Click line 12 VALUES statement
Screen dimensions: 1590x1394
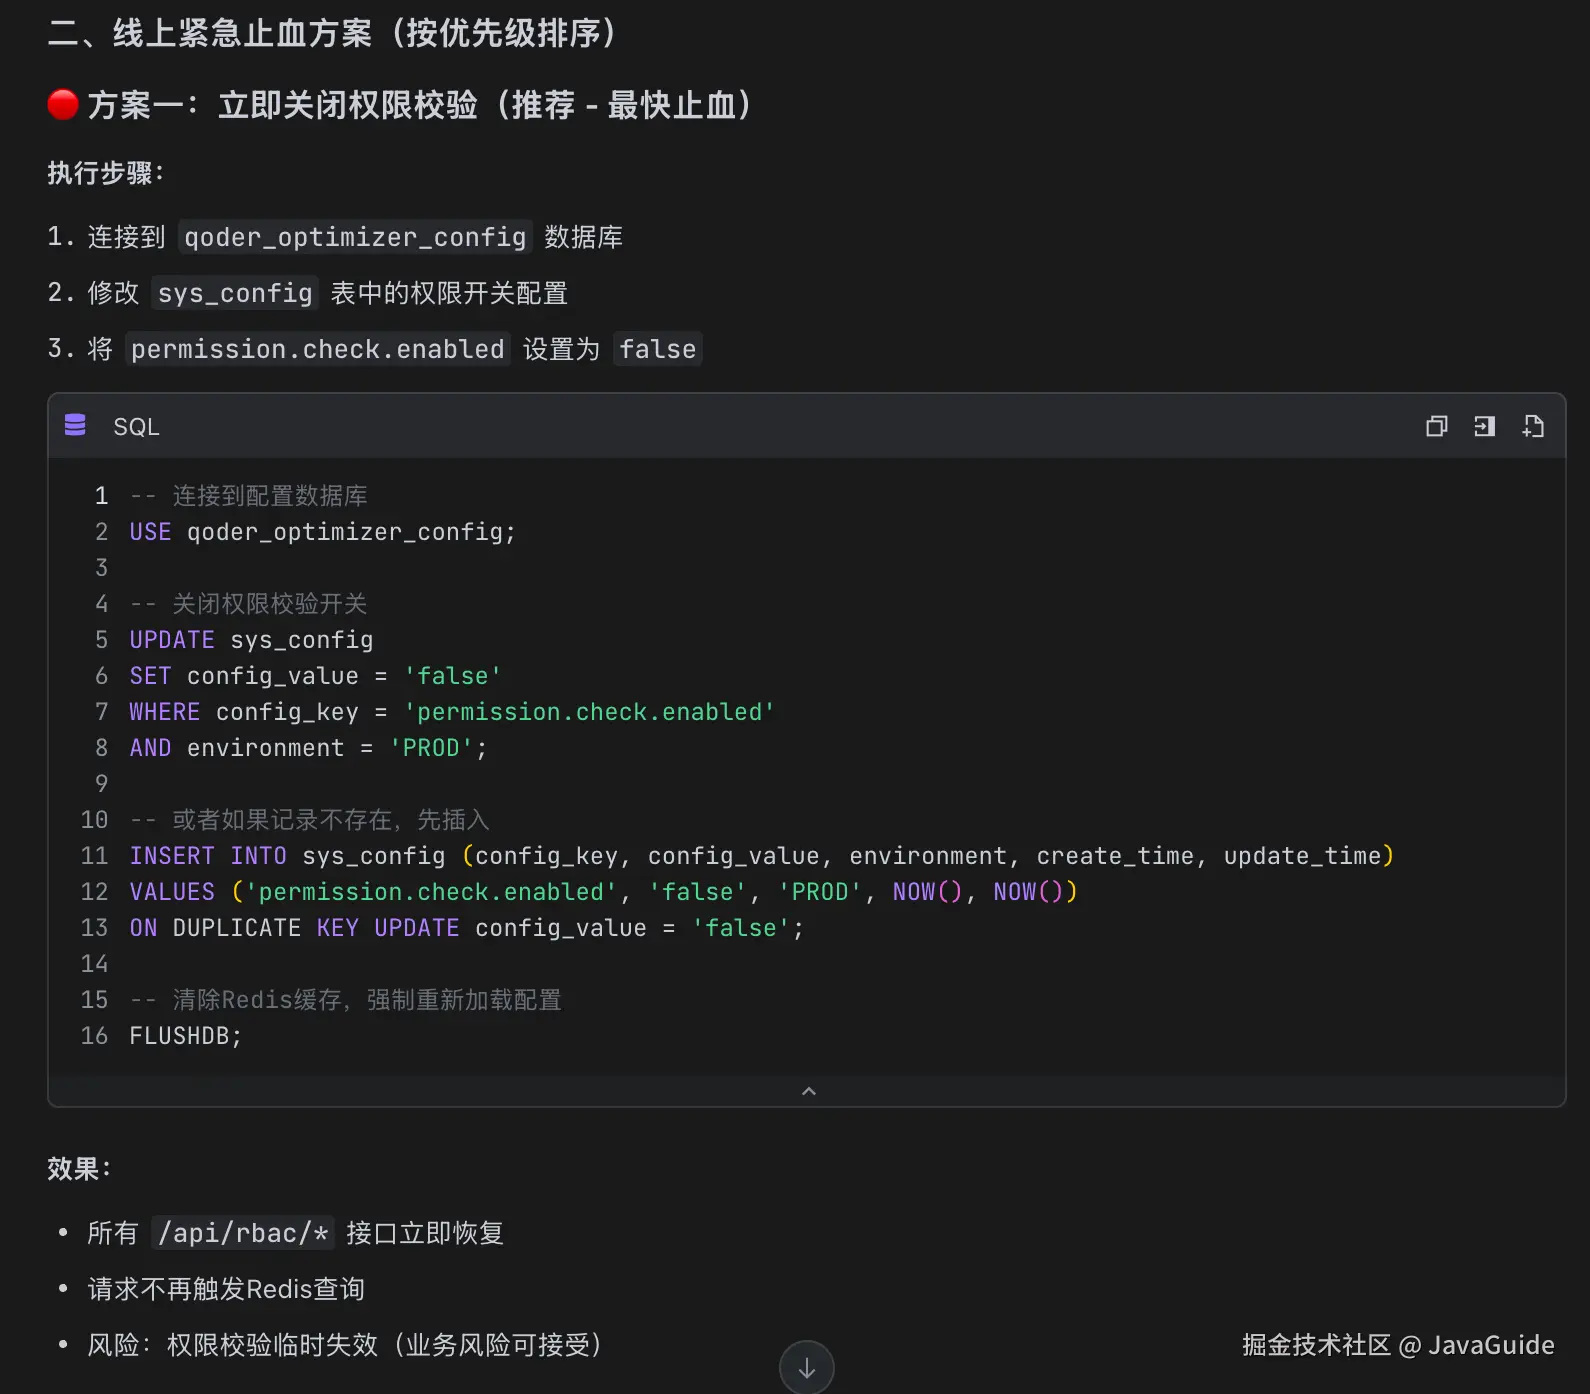[x=604, y=892]
